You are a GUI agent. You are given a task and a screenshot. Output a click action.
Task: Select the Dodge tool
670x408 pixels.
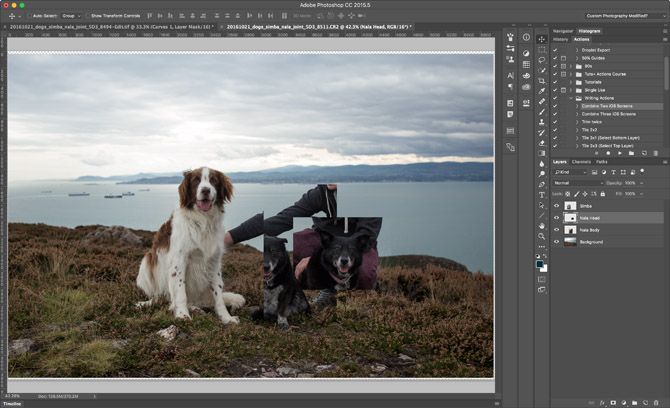point(541,174)
